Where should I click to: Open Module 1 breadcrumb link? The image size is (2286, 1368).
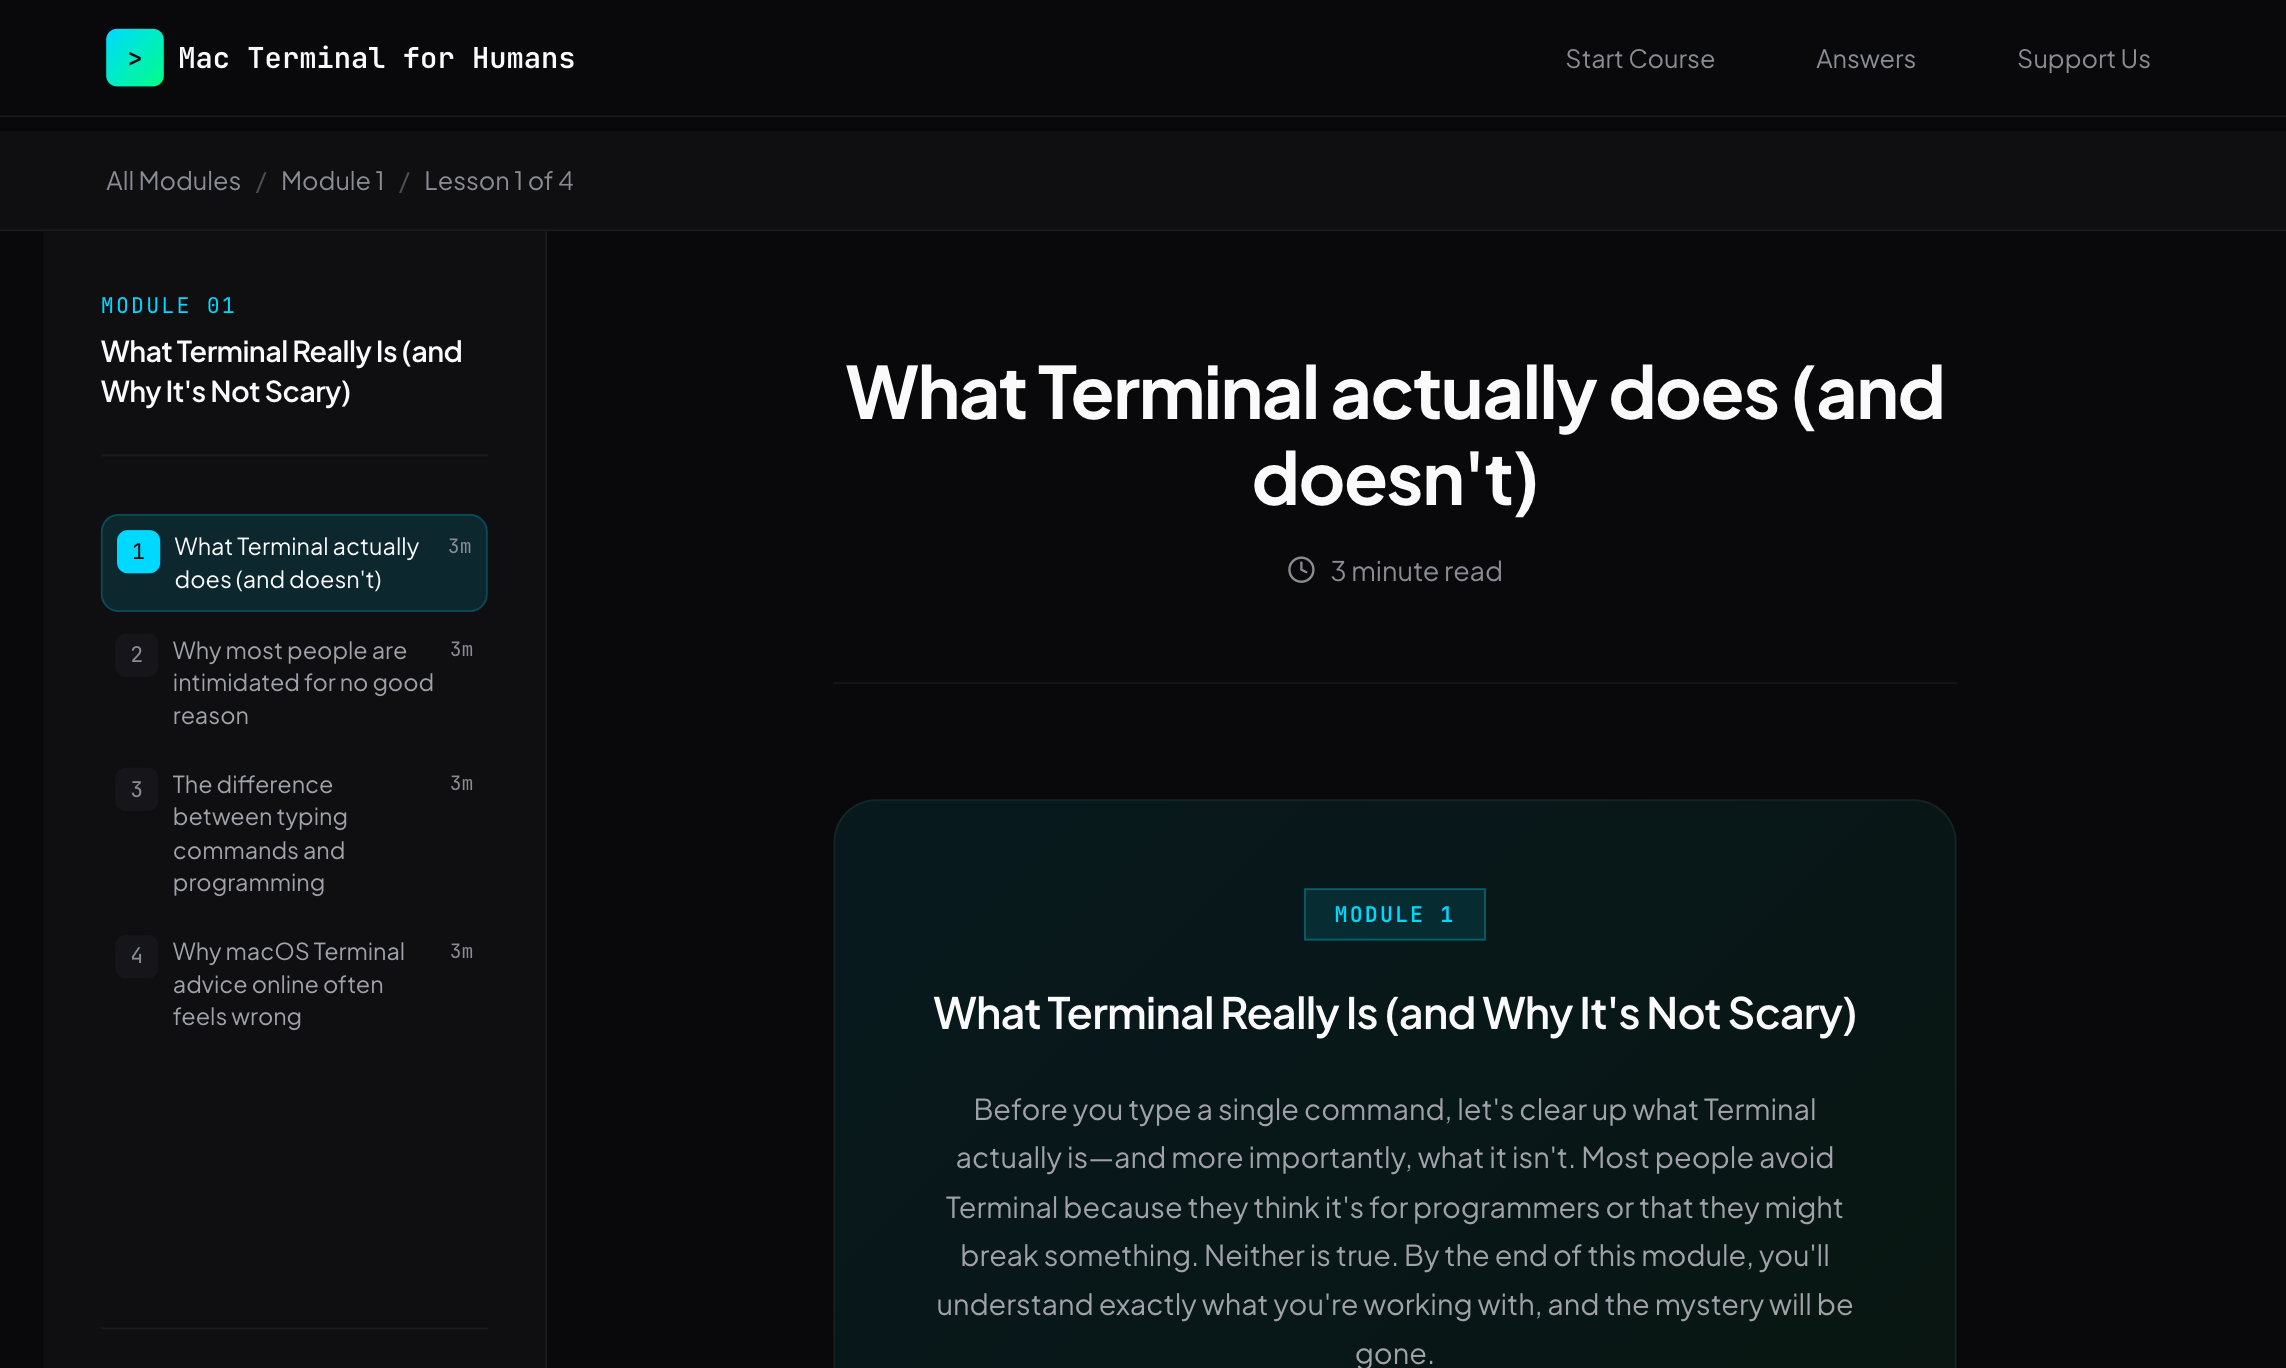click(x=333, y=181)
